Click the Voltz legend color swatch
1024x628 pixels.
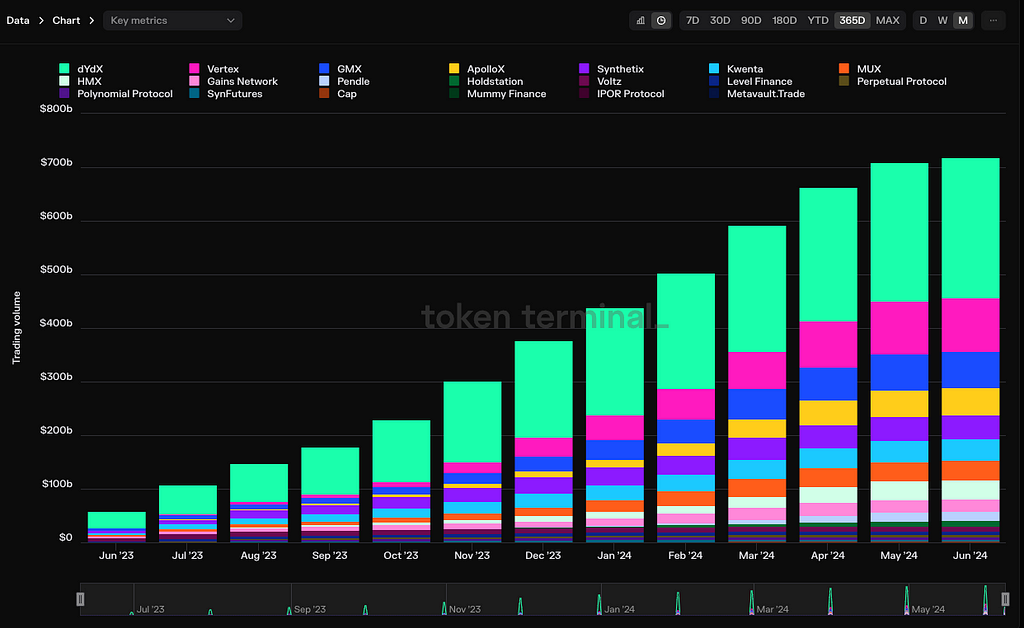click(x=584, y=81)
